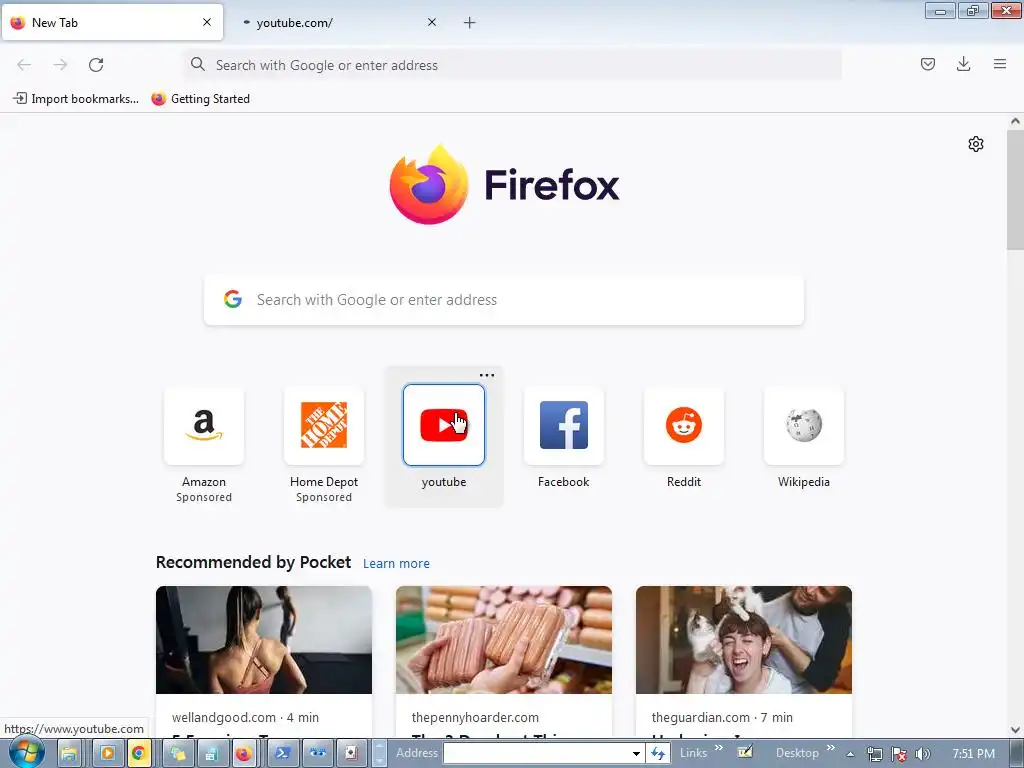The height and width of the screenshot is (768, 1024).
Task: Open new tab page settings gear
Action: 976,144
